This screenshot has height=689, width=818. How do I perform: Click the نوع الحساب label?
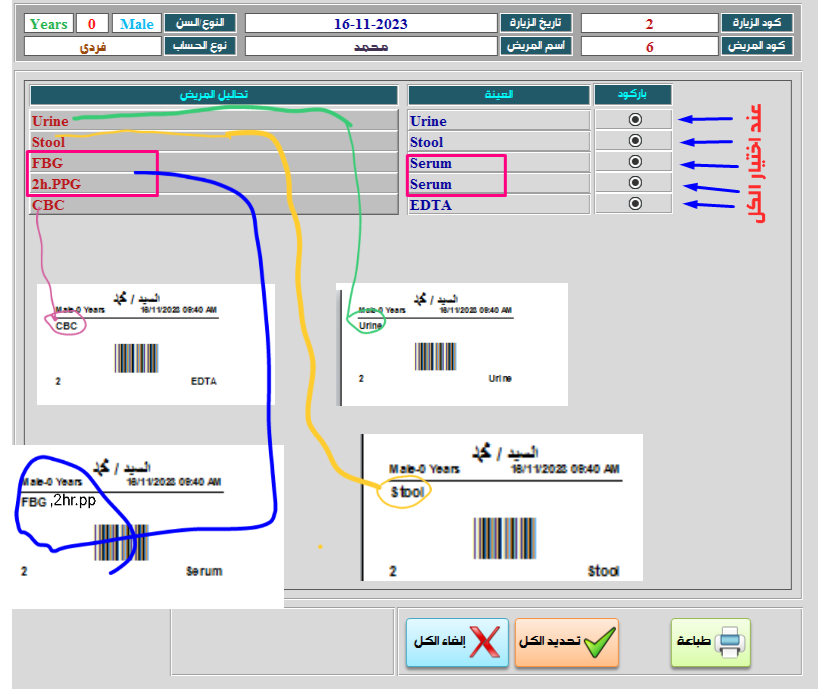click(200, 46)
